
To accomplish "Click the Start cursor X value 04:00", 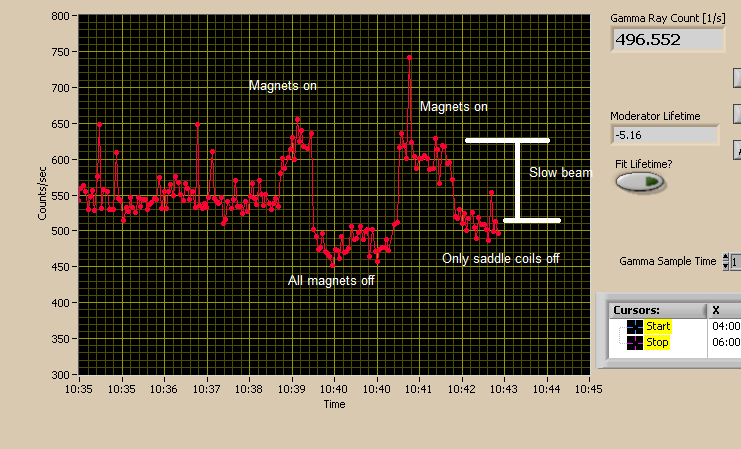I will point(726,326).
